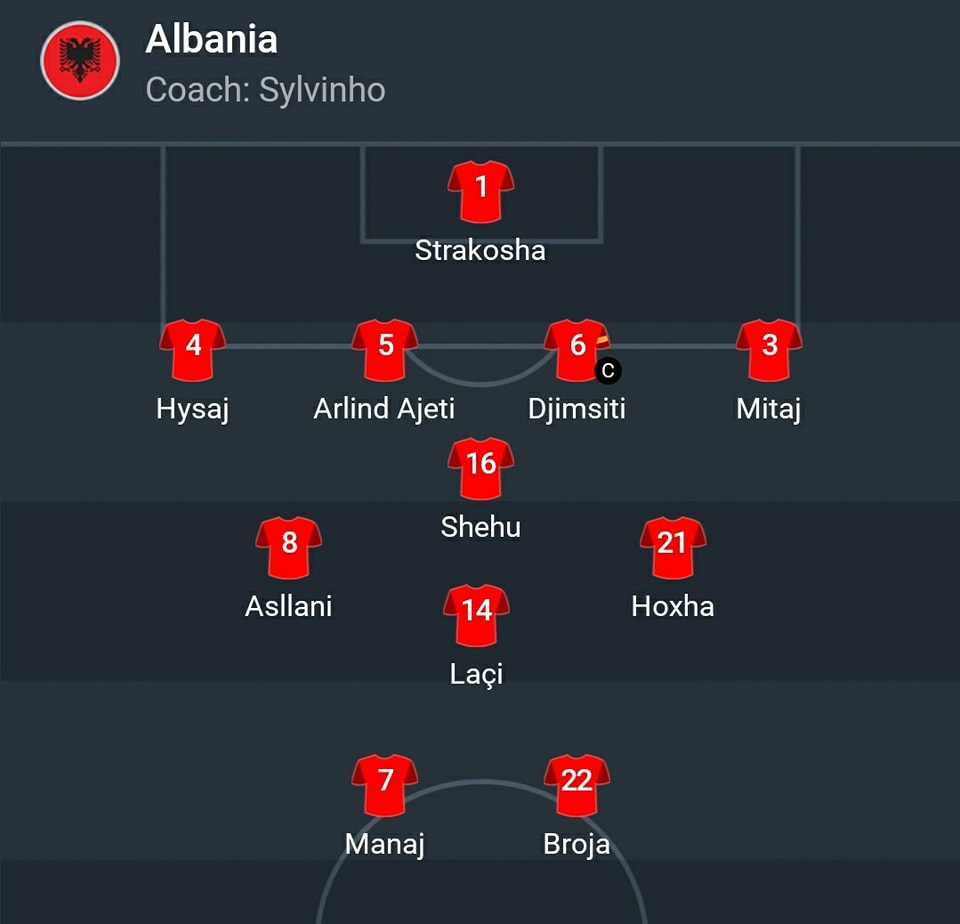Click the Broja player name label
The width and height of the screenshot is (960, 924).
(577, 845)
